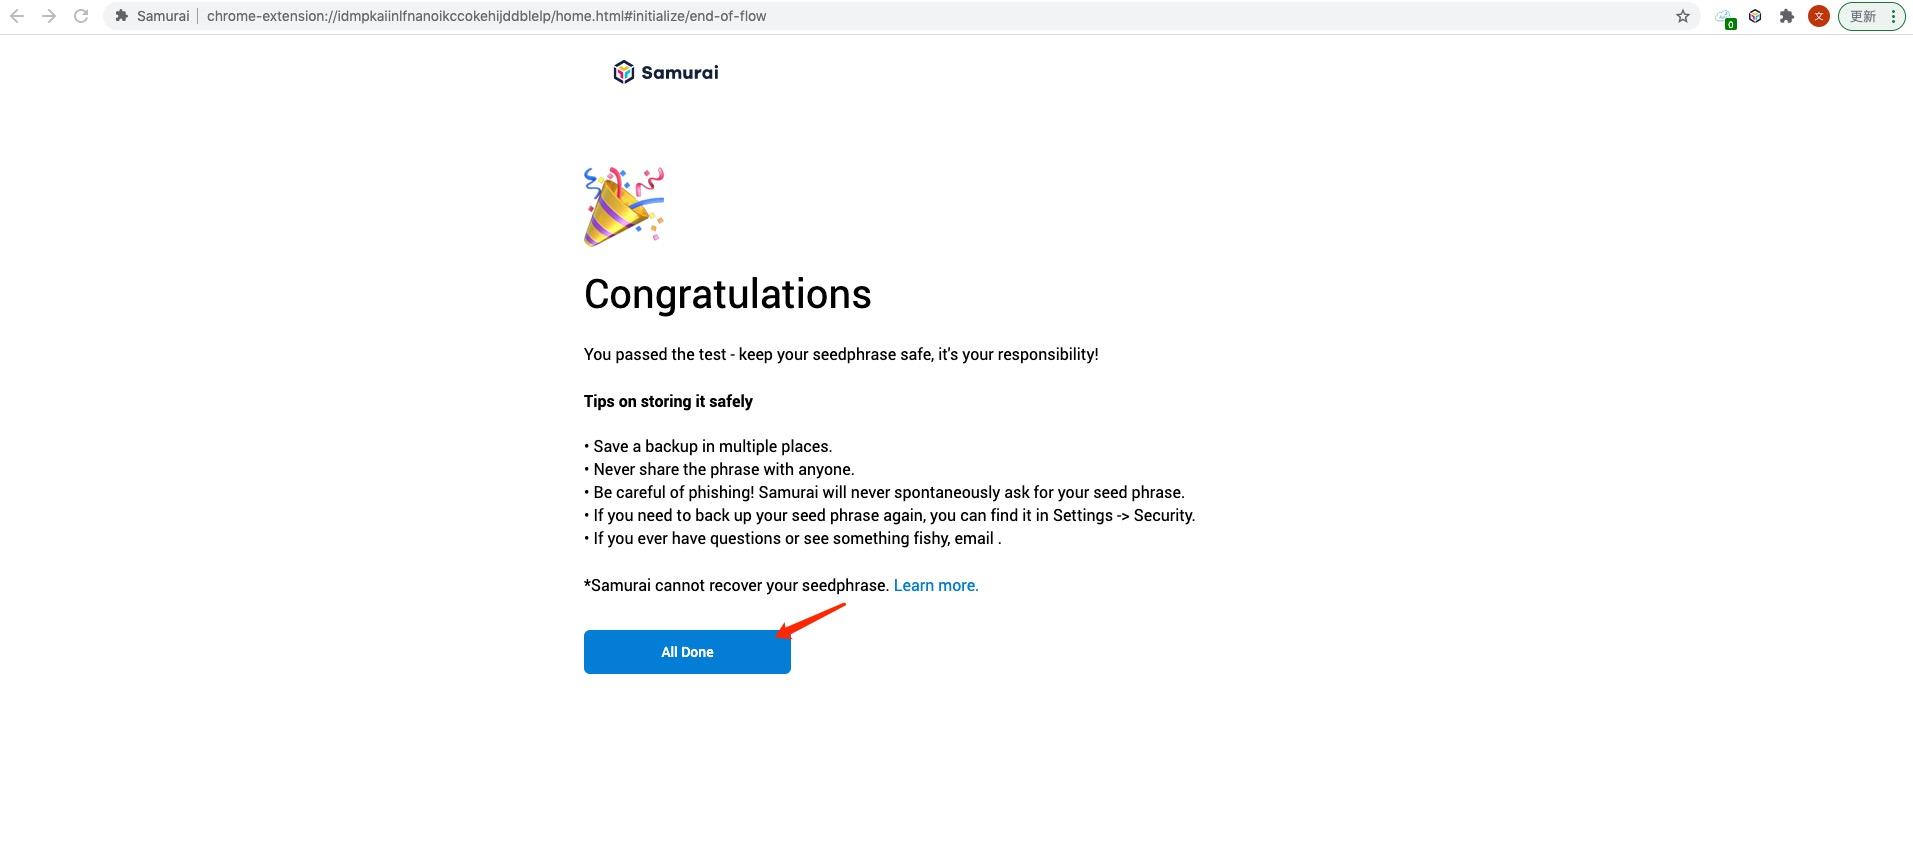This screenshot has width=1913, height=863.
Task: Click the Samurai logo on the page
Action: point(666,72)
